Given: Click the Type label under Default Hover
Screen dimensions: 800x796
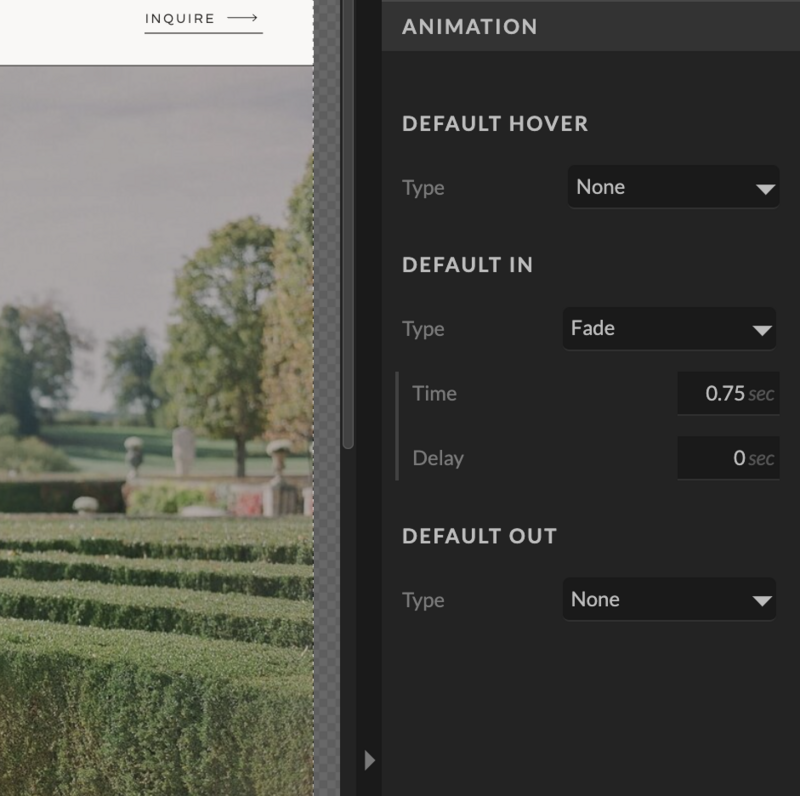Looking at the screenshot, I should point(423,187).
